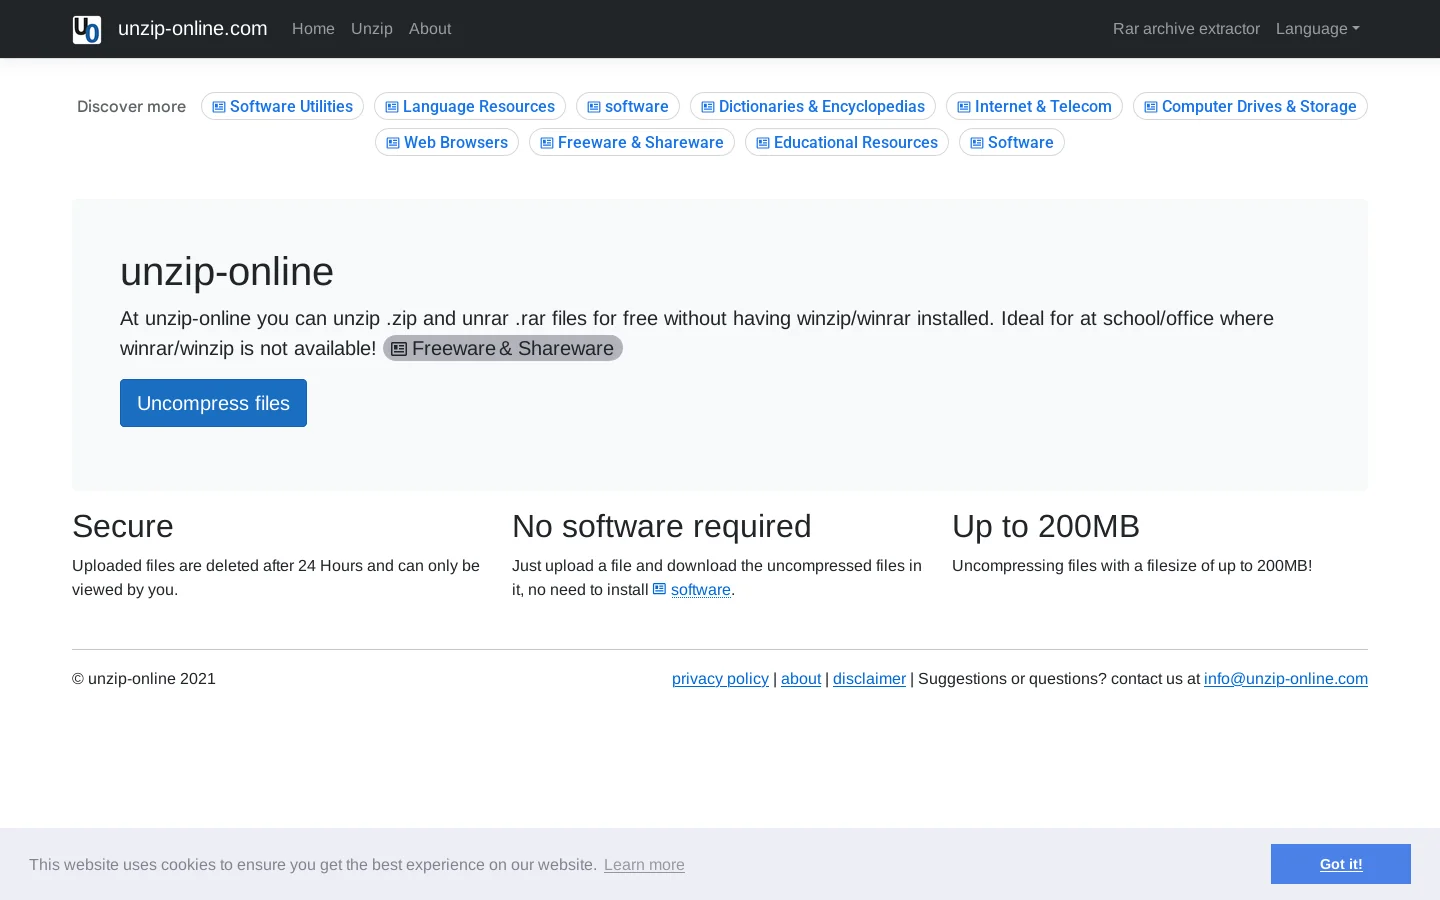This screenshot has height=900, width=1440.
Task: Click the icon in the gray Freeware & Shareware badge
Action: (x=399, y=349)
